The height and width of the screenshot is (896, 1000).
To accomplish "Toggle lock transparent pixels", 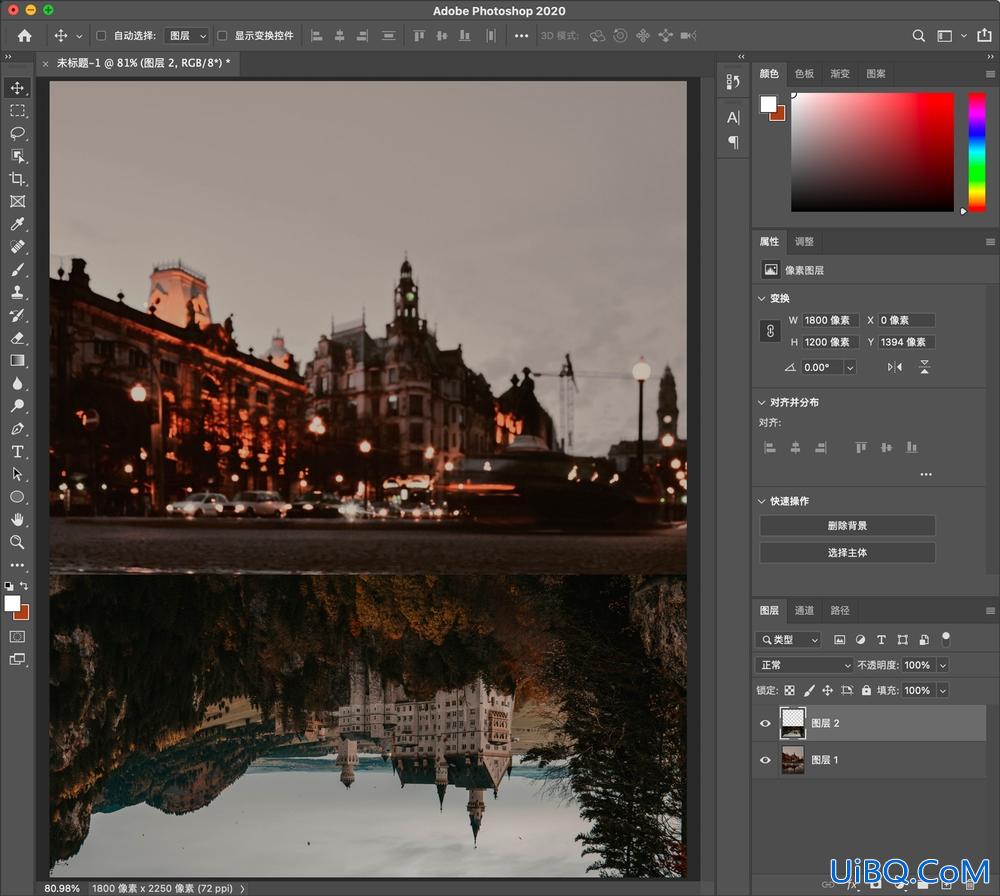I will coord(790,691).
